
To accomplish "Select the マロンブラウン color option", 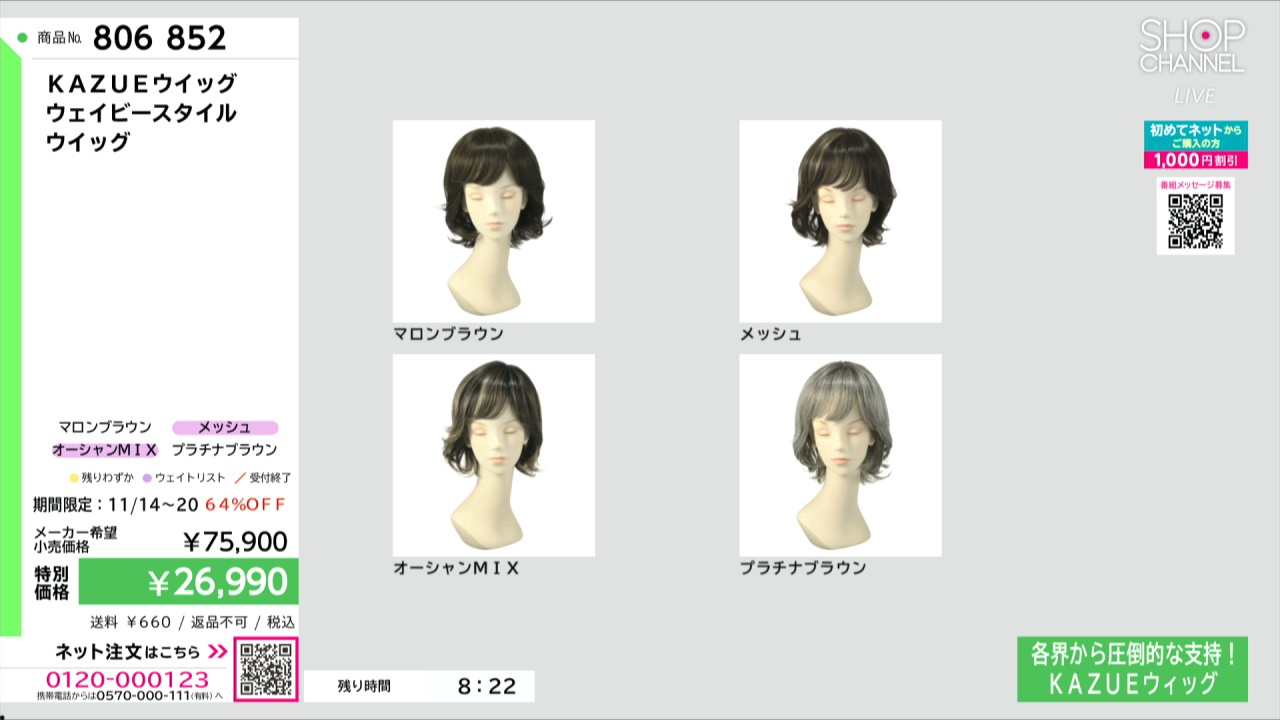I will point(105,427).
